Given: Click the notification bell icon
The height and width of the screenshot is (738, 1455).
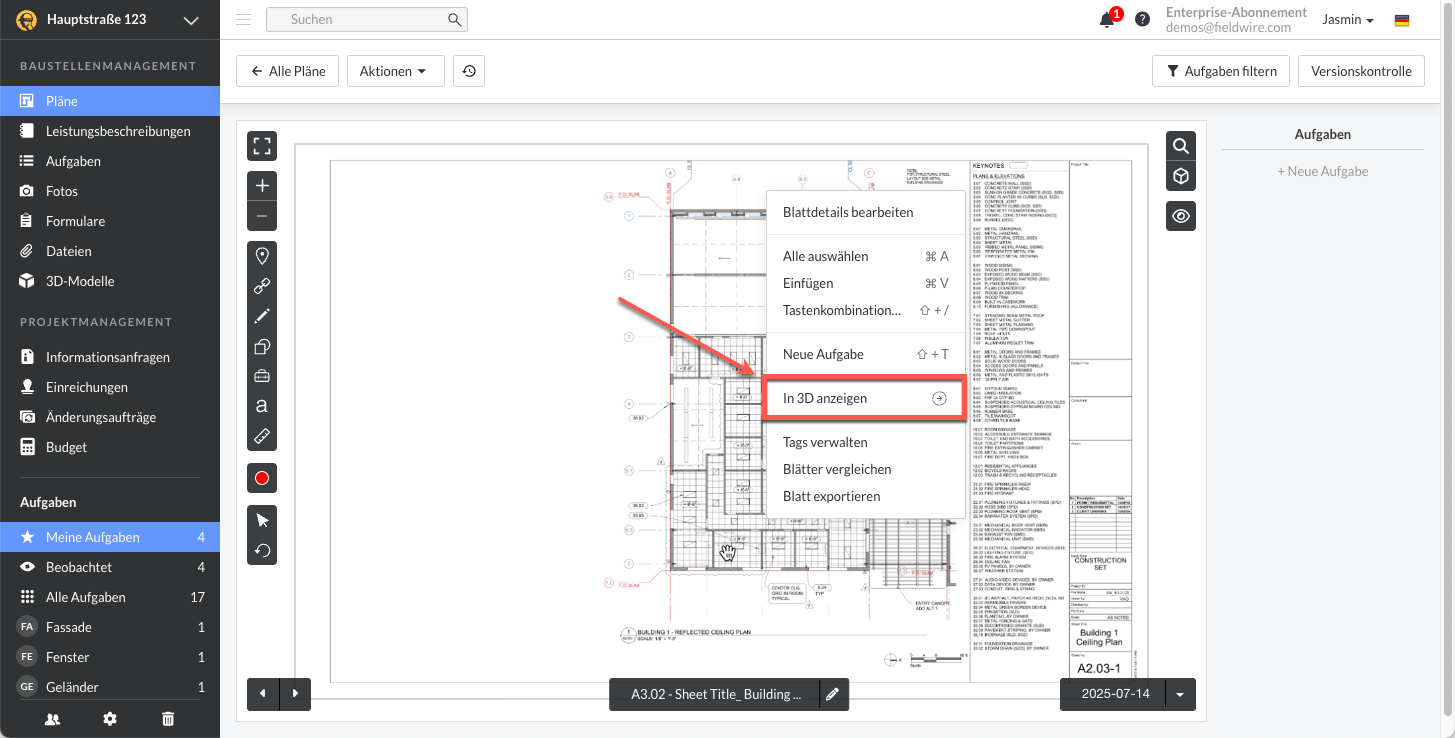Looking at the screenshot, I should tap(1107, 20).
